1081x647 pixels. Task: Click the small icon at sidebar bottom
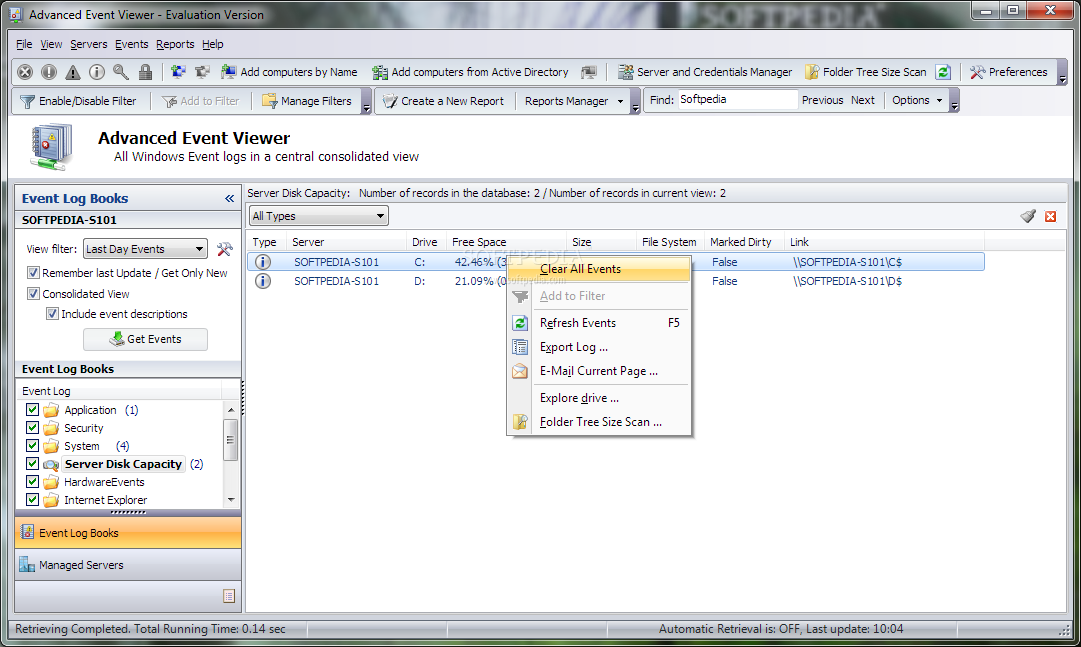(x=230, y=596)
